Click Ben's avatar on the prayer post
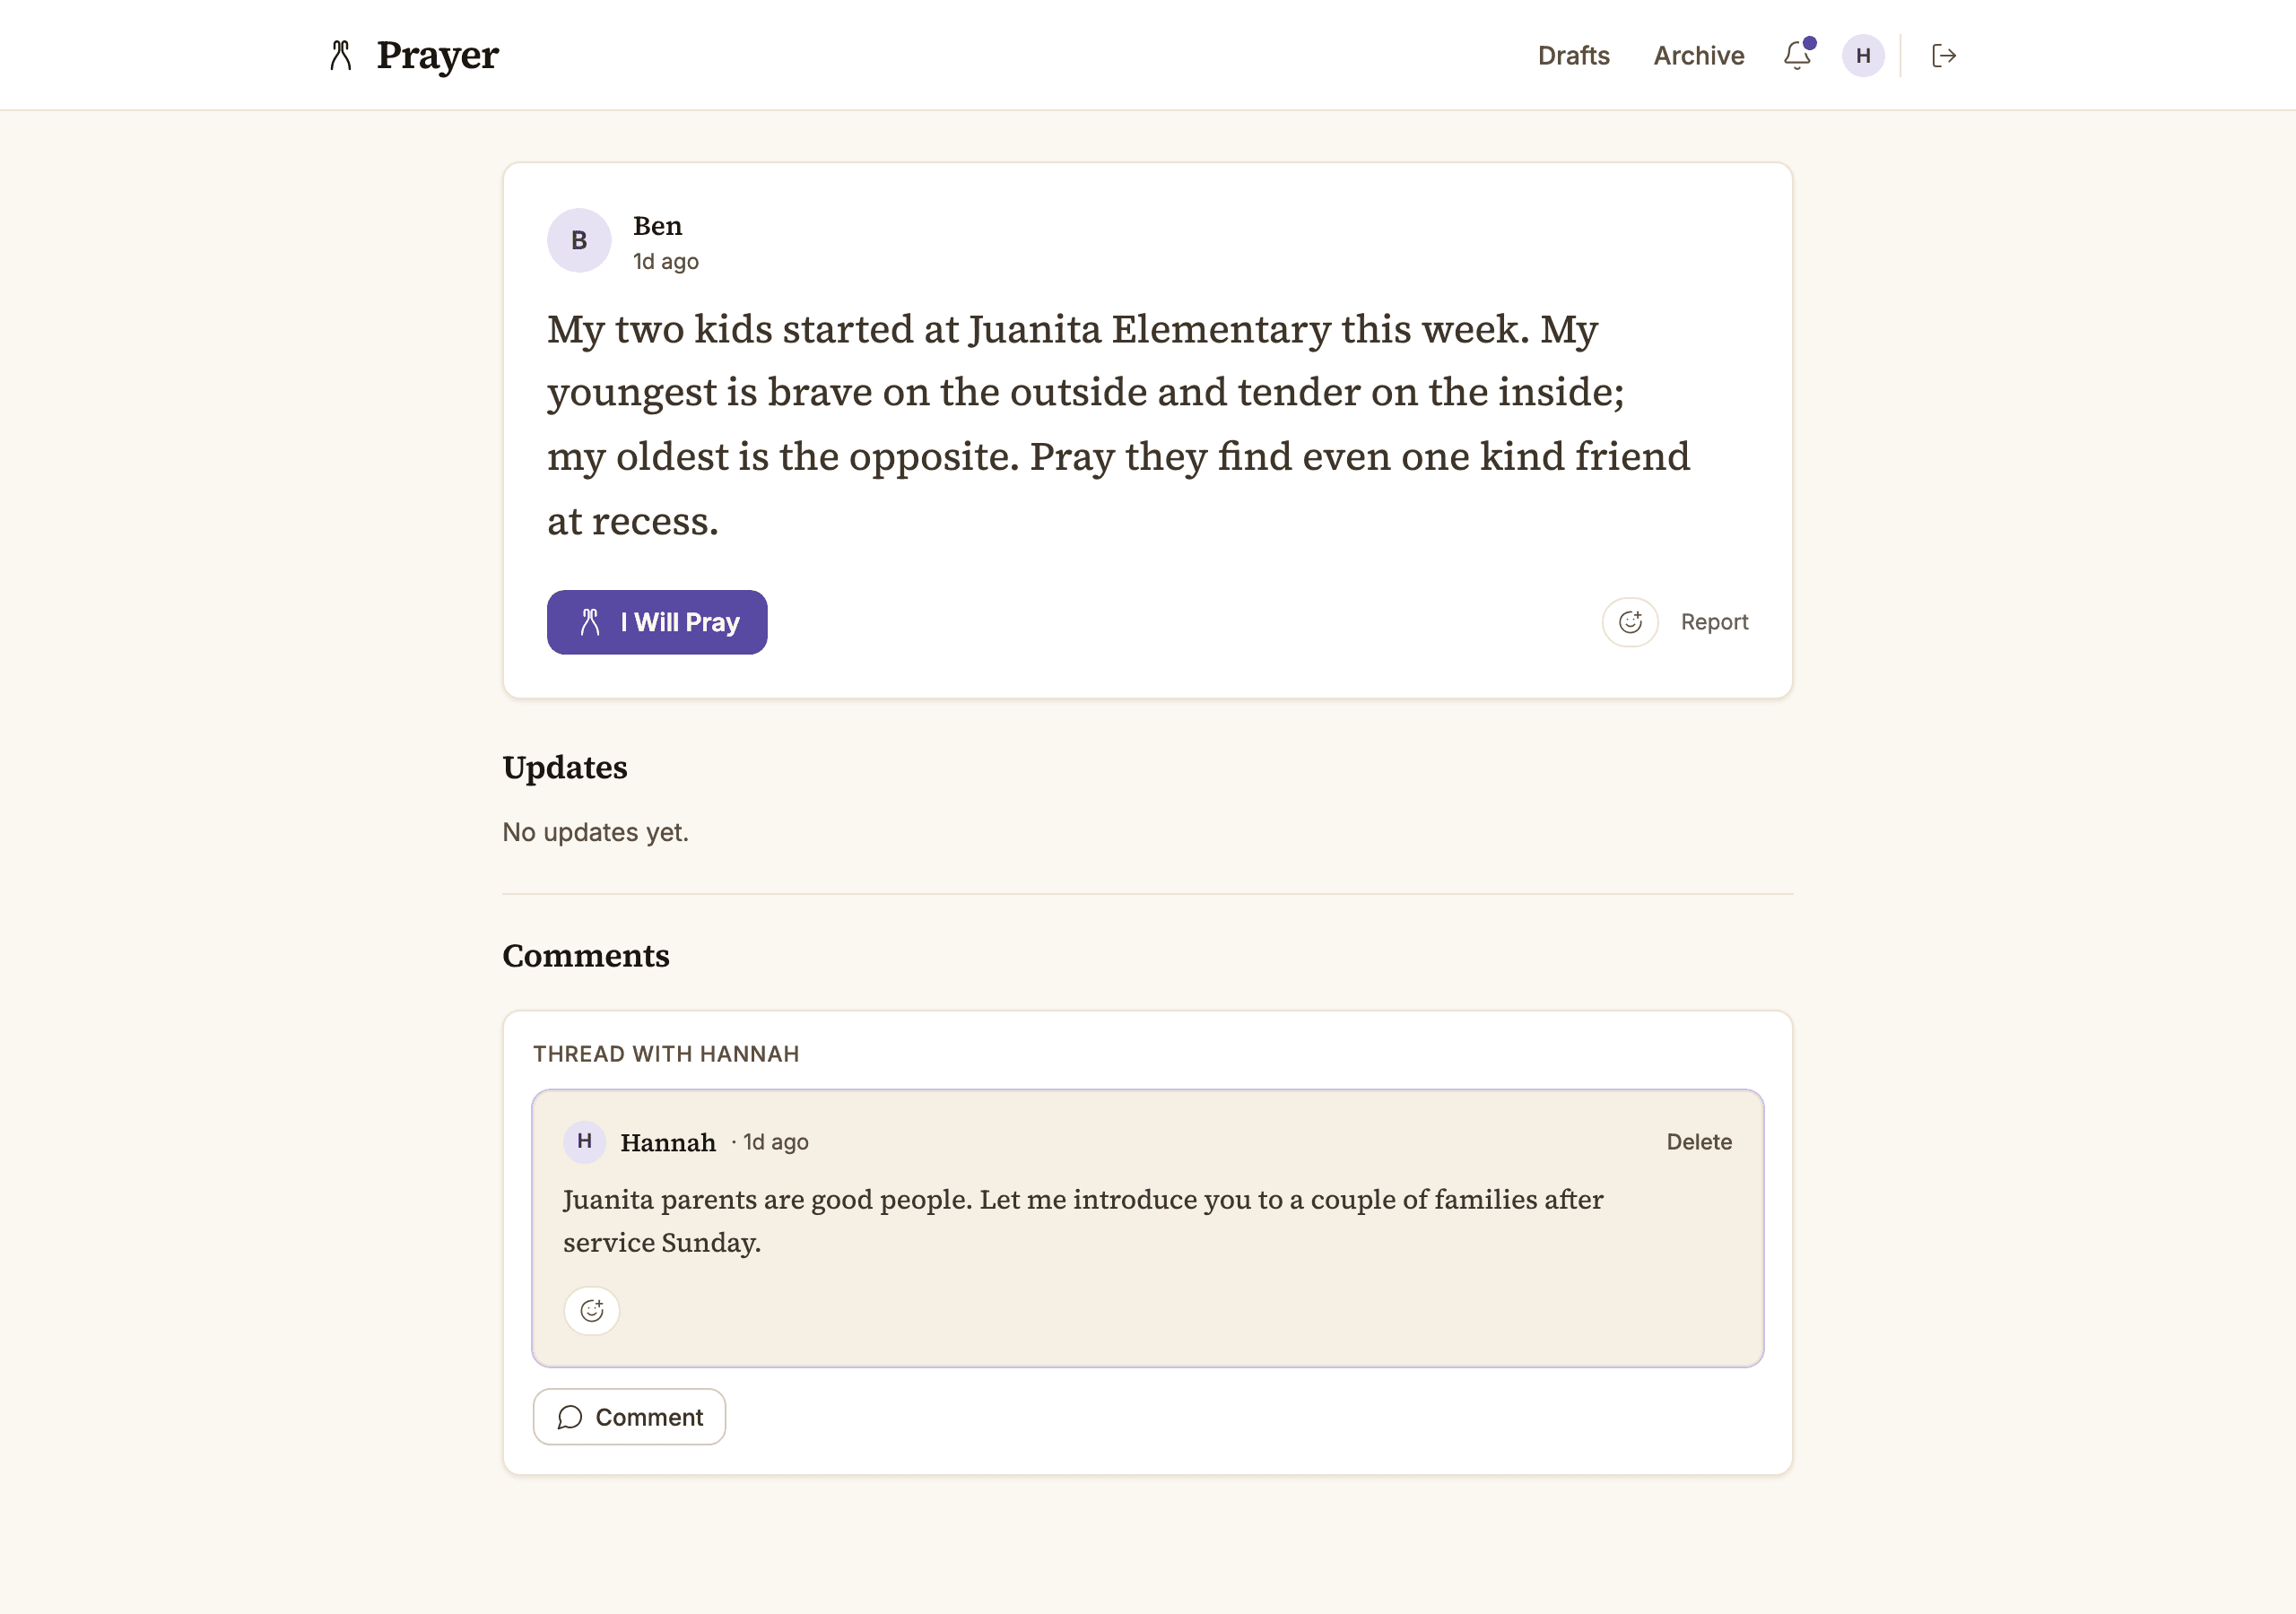The image size is (2296, 1614). (578, 240)
